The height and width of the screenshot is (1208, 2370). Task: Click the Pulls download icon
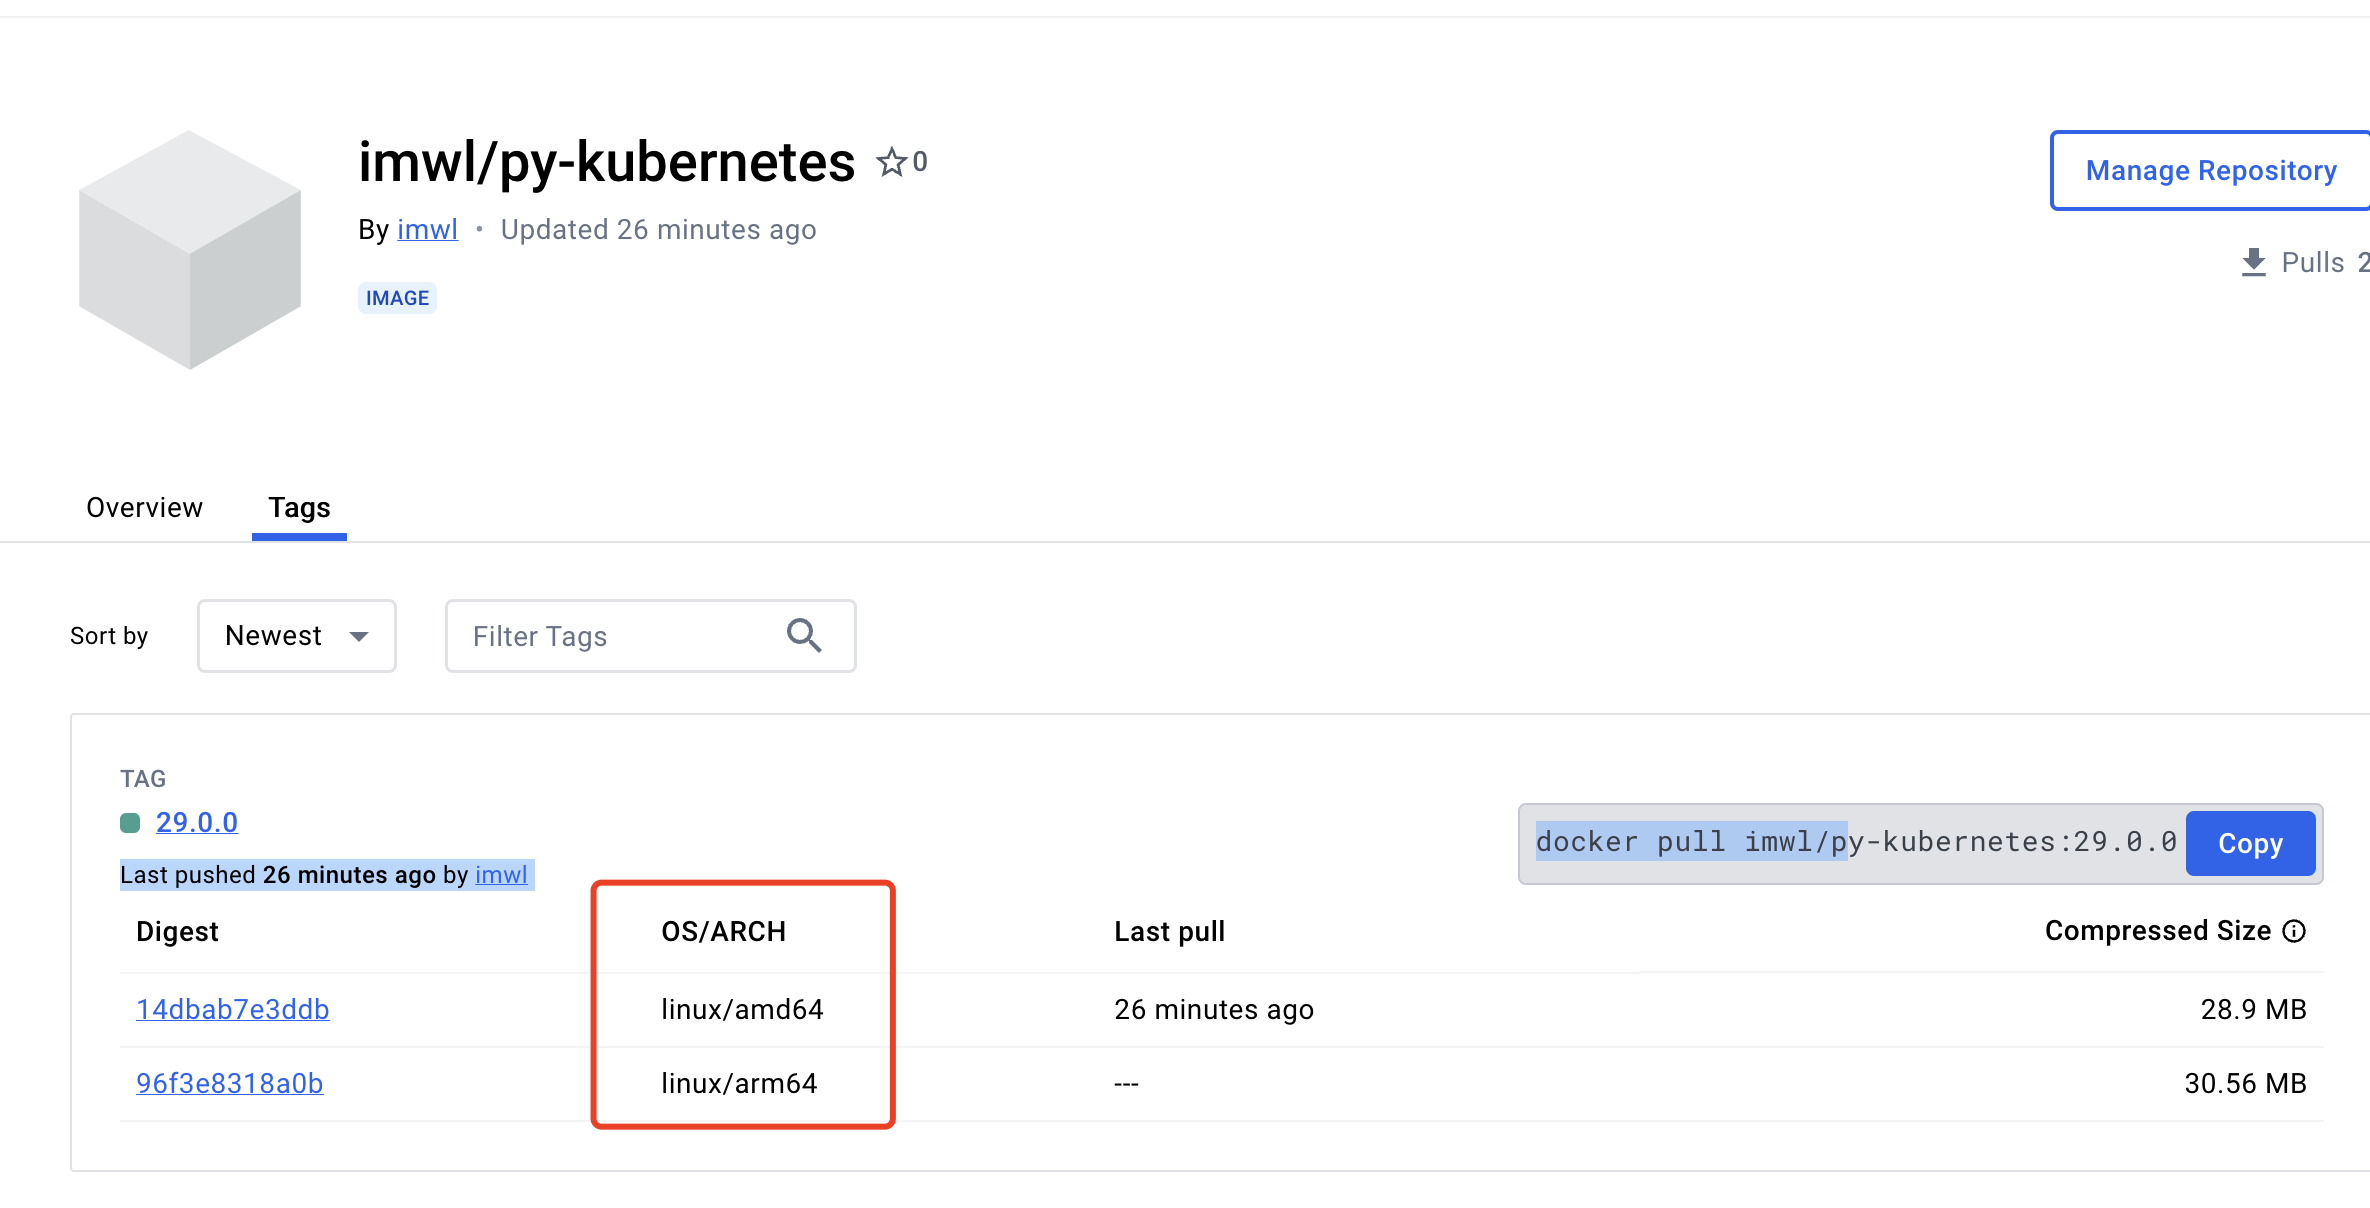coord(2254,263)
